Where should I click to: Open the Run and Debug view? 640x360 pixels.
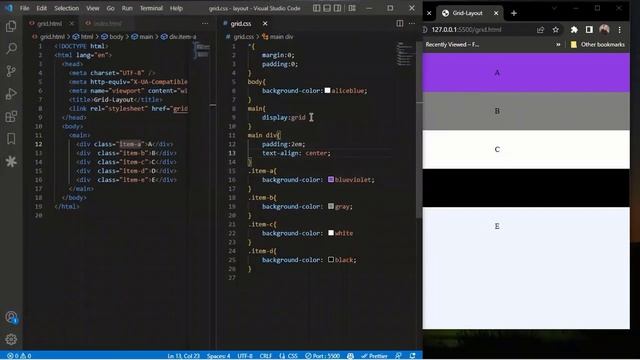tap(11, 94)
